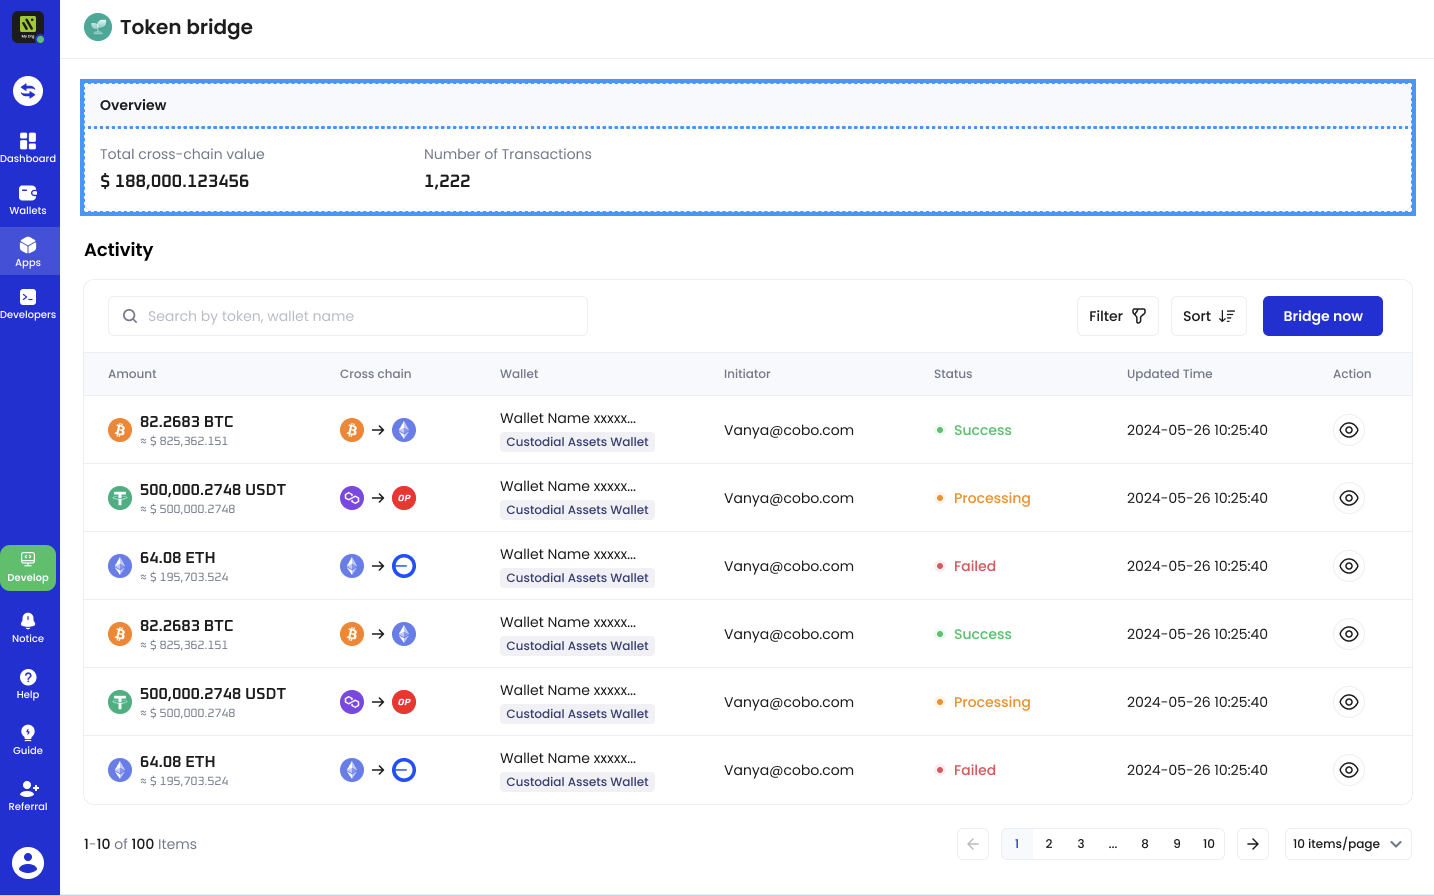Open the 10 items/page dropdown
Image resolution: width=1434 pixels, height=896 pixels.
(x=1348, y=843)
